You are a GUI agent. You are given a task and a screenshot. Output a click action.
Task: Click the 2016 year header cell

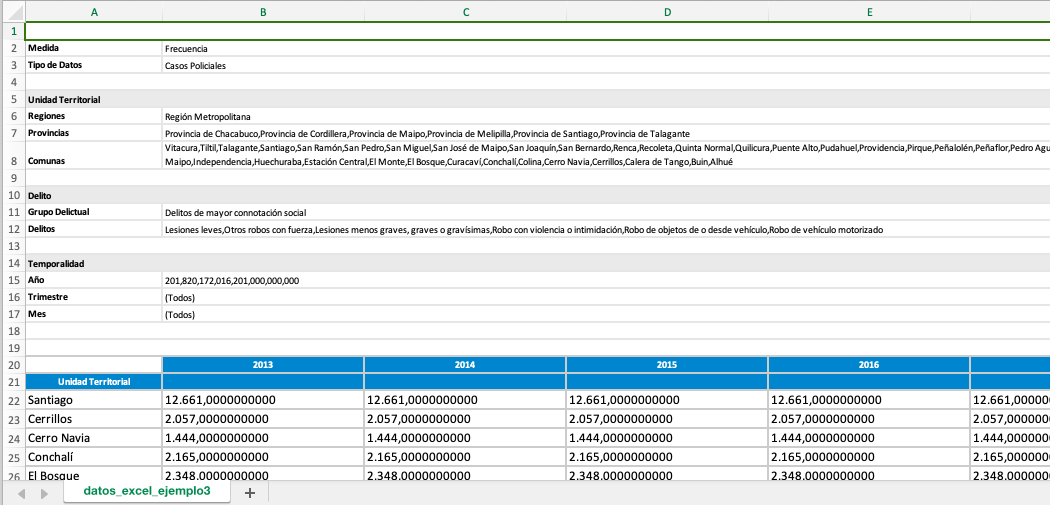pos(869,365)
